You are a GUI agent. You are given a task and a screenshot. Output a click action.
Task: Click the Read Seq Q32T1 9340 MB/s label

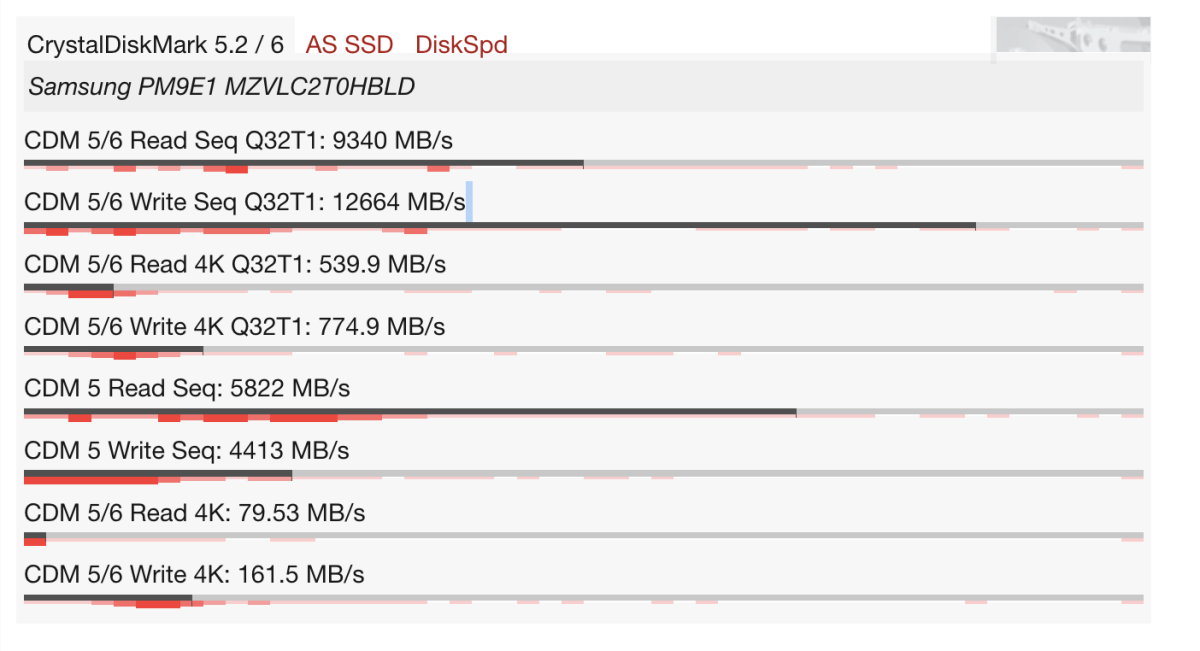[x=238, y=141]
